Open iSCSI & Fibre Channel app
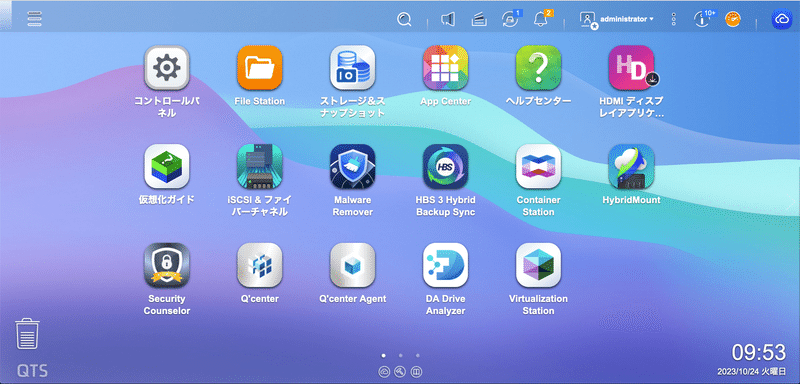This screenshot has width=800, height=384. click(260, 166)
